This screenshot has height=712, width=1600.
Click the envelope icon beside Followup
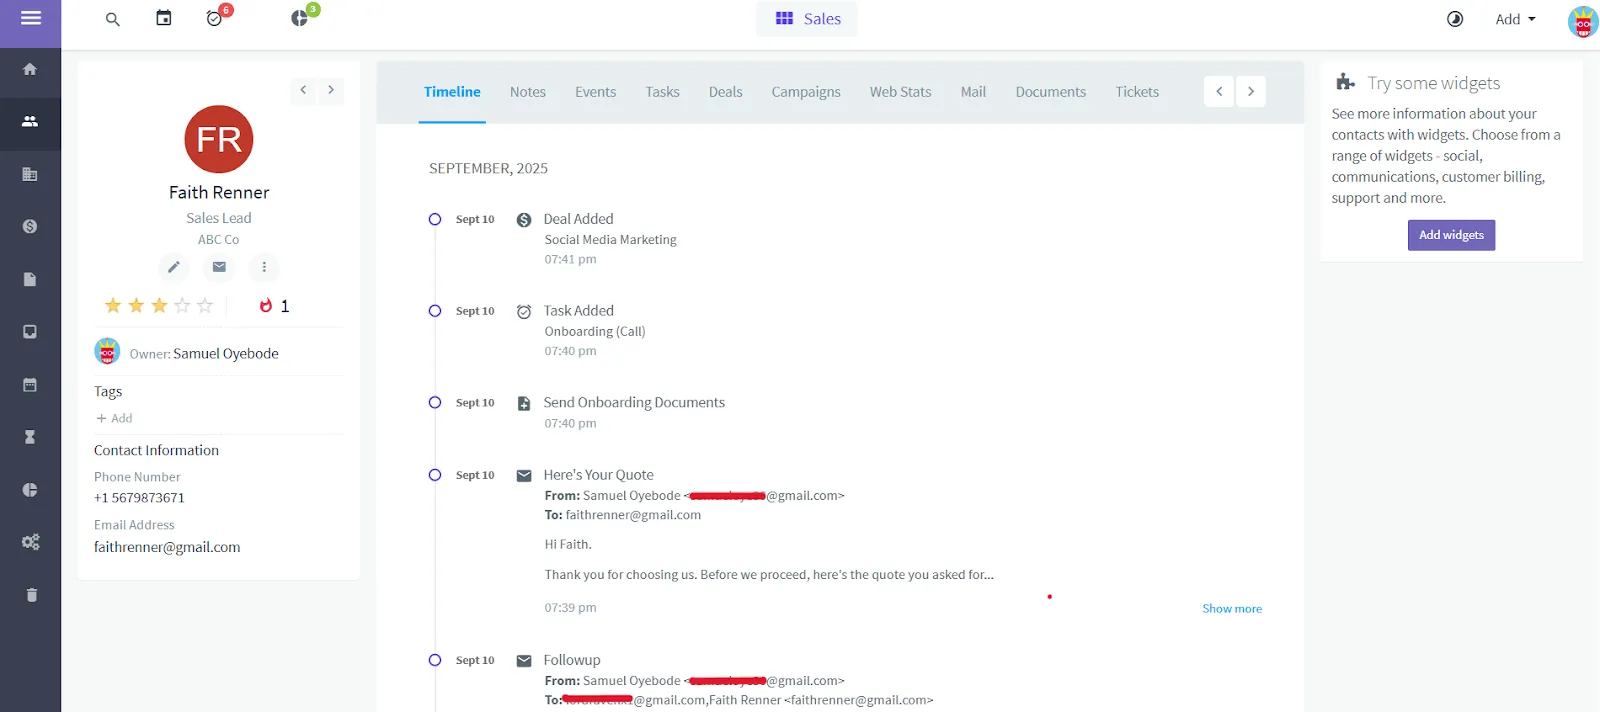524,661
